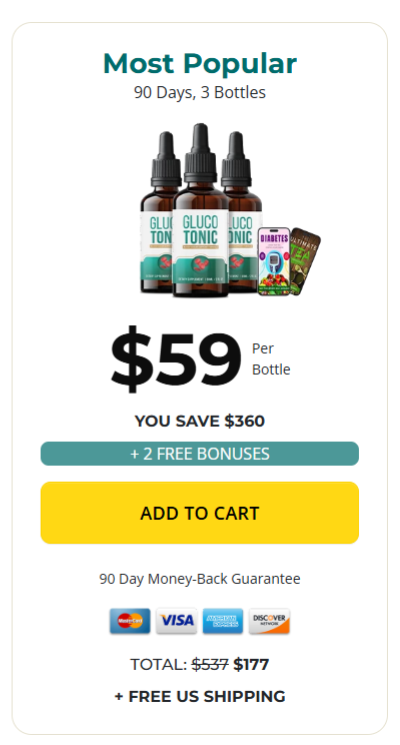Click the Per Bottle label
The image size is (400, 745).
click(271, 359)
